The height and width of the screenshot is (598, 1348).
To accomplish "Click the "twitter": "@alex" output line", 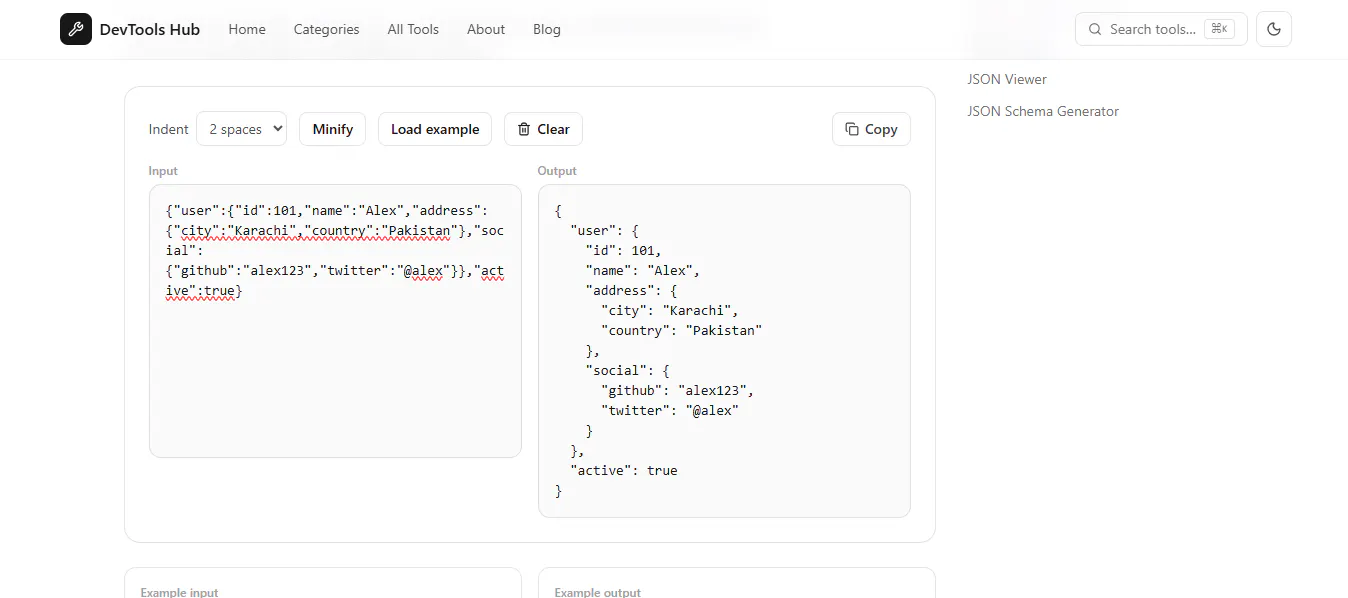I will (x=670, y=410).
